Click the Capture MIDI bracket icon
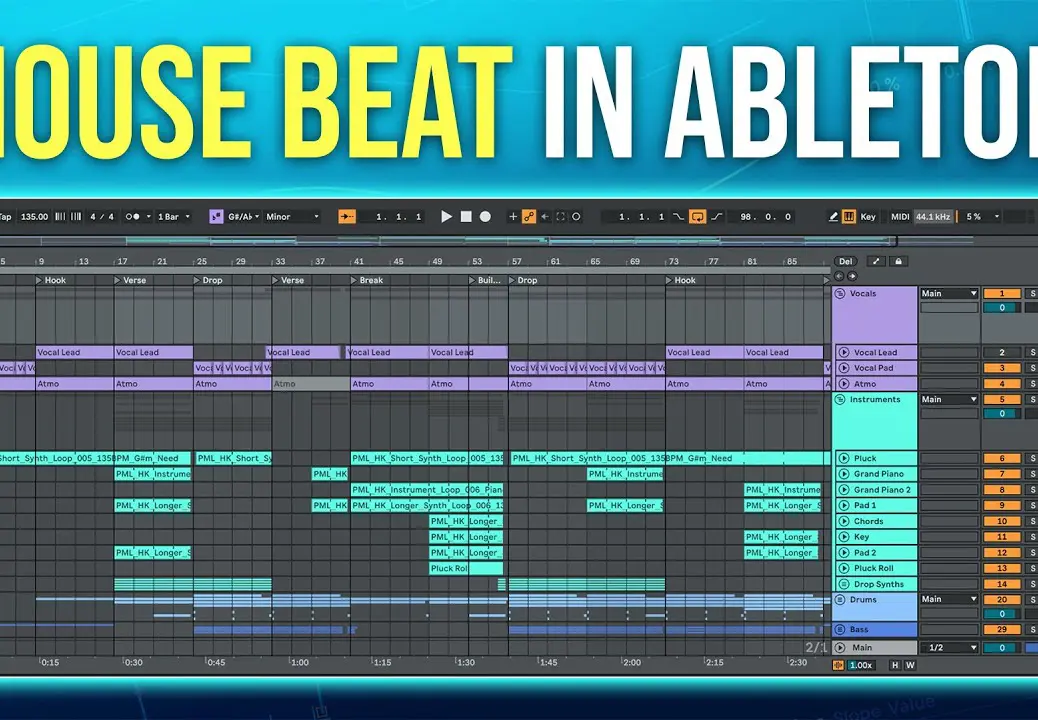Viewport: 1038px width, 720px height. click(561, 216)
